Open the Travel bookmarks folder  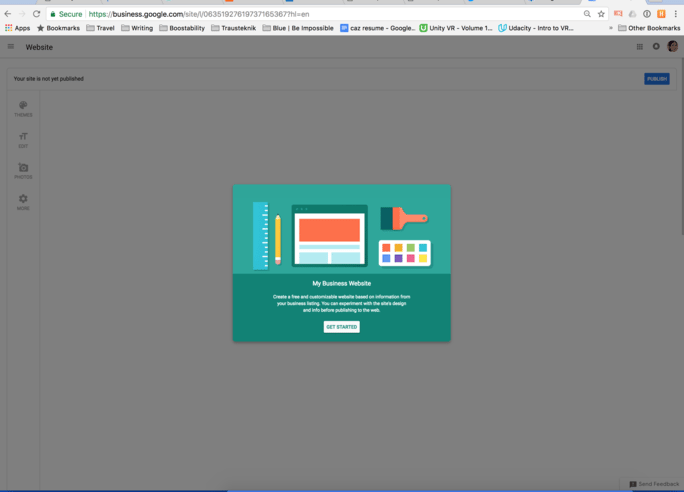100,28
